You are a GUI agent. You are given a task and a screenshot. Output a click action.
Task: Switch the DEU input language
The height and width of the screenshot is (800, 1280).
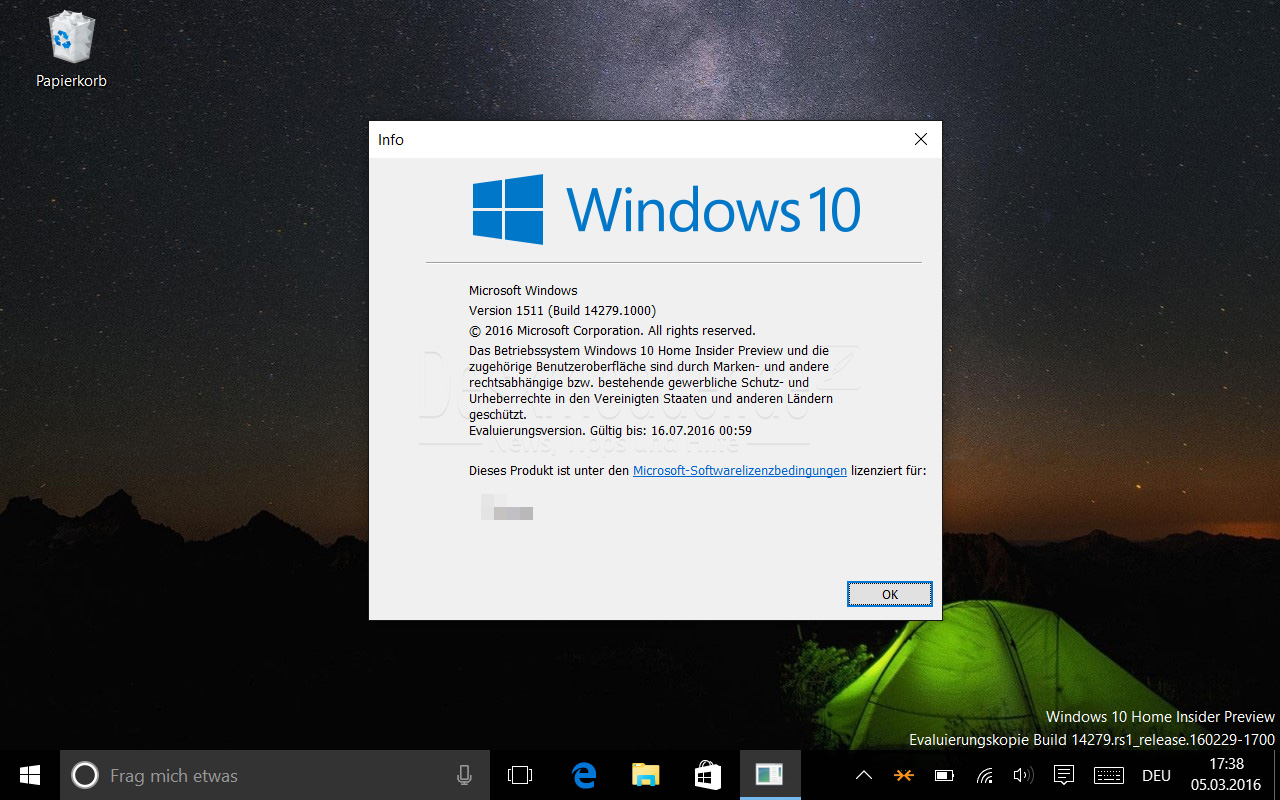pyautogui.click(x=1157, y=775)
